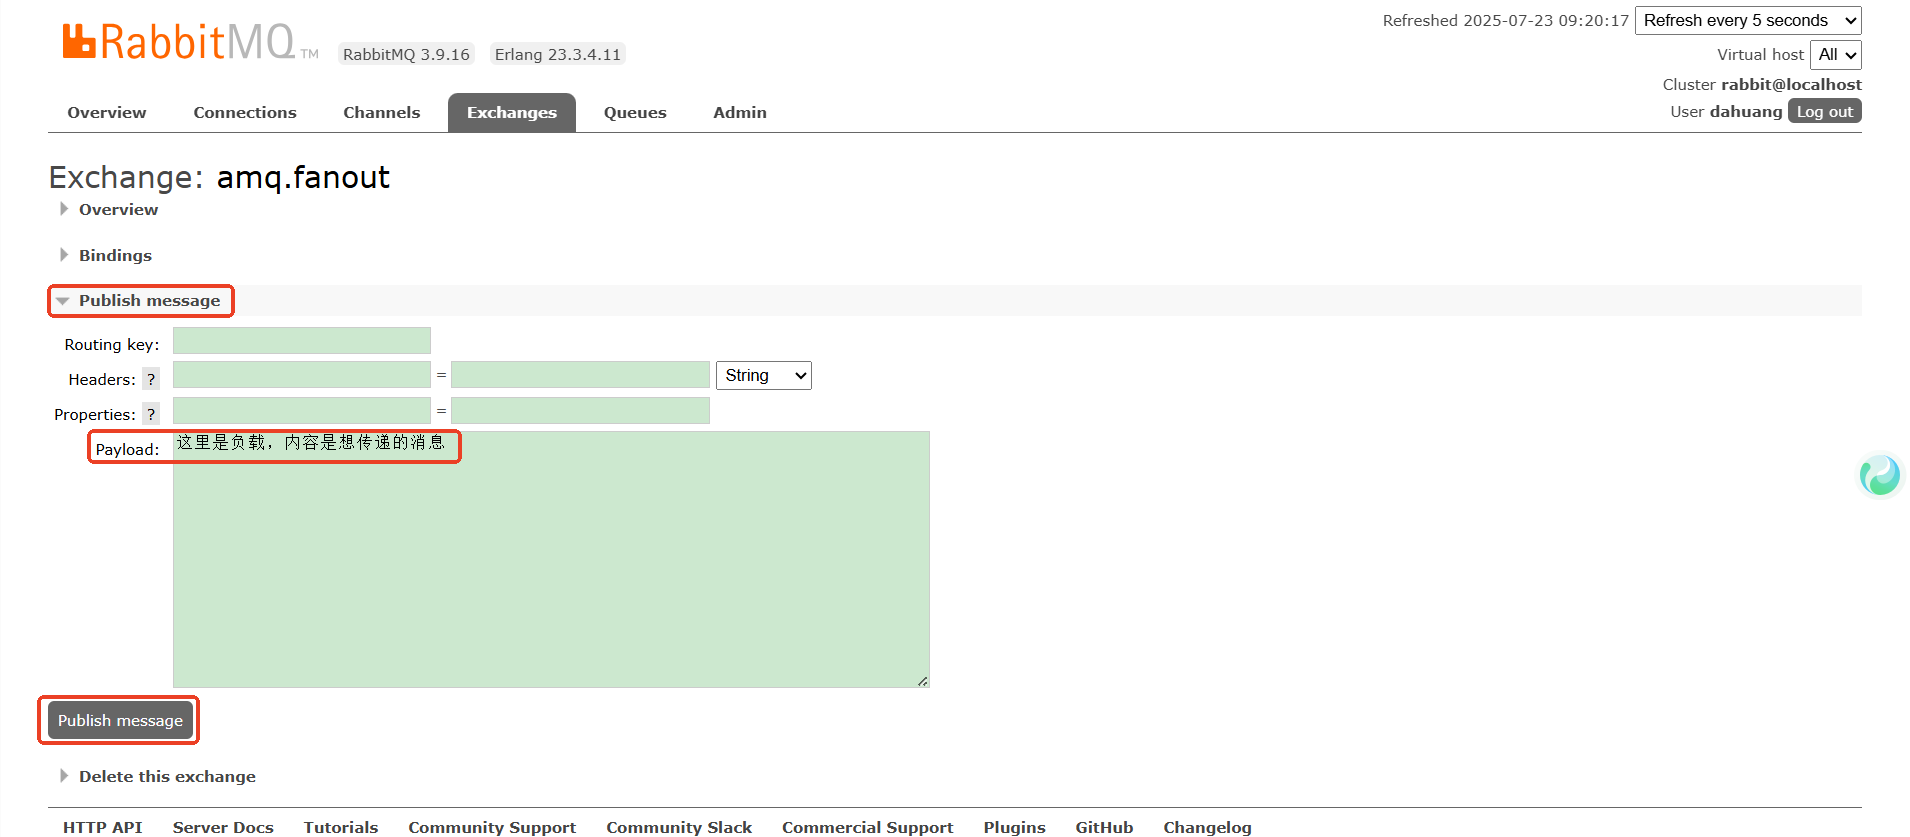The height and width of the screenshot is (837, 1910).
Task: Switch to the Connections tab
Action: [x=245, y=112]
